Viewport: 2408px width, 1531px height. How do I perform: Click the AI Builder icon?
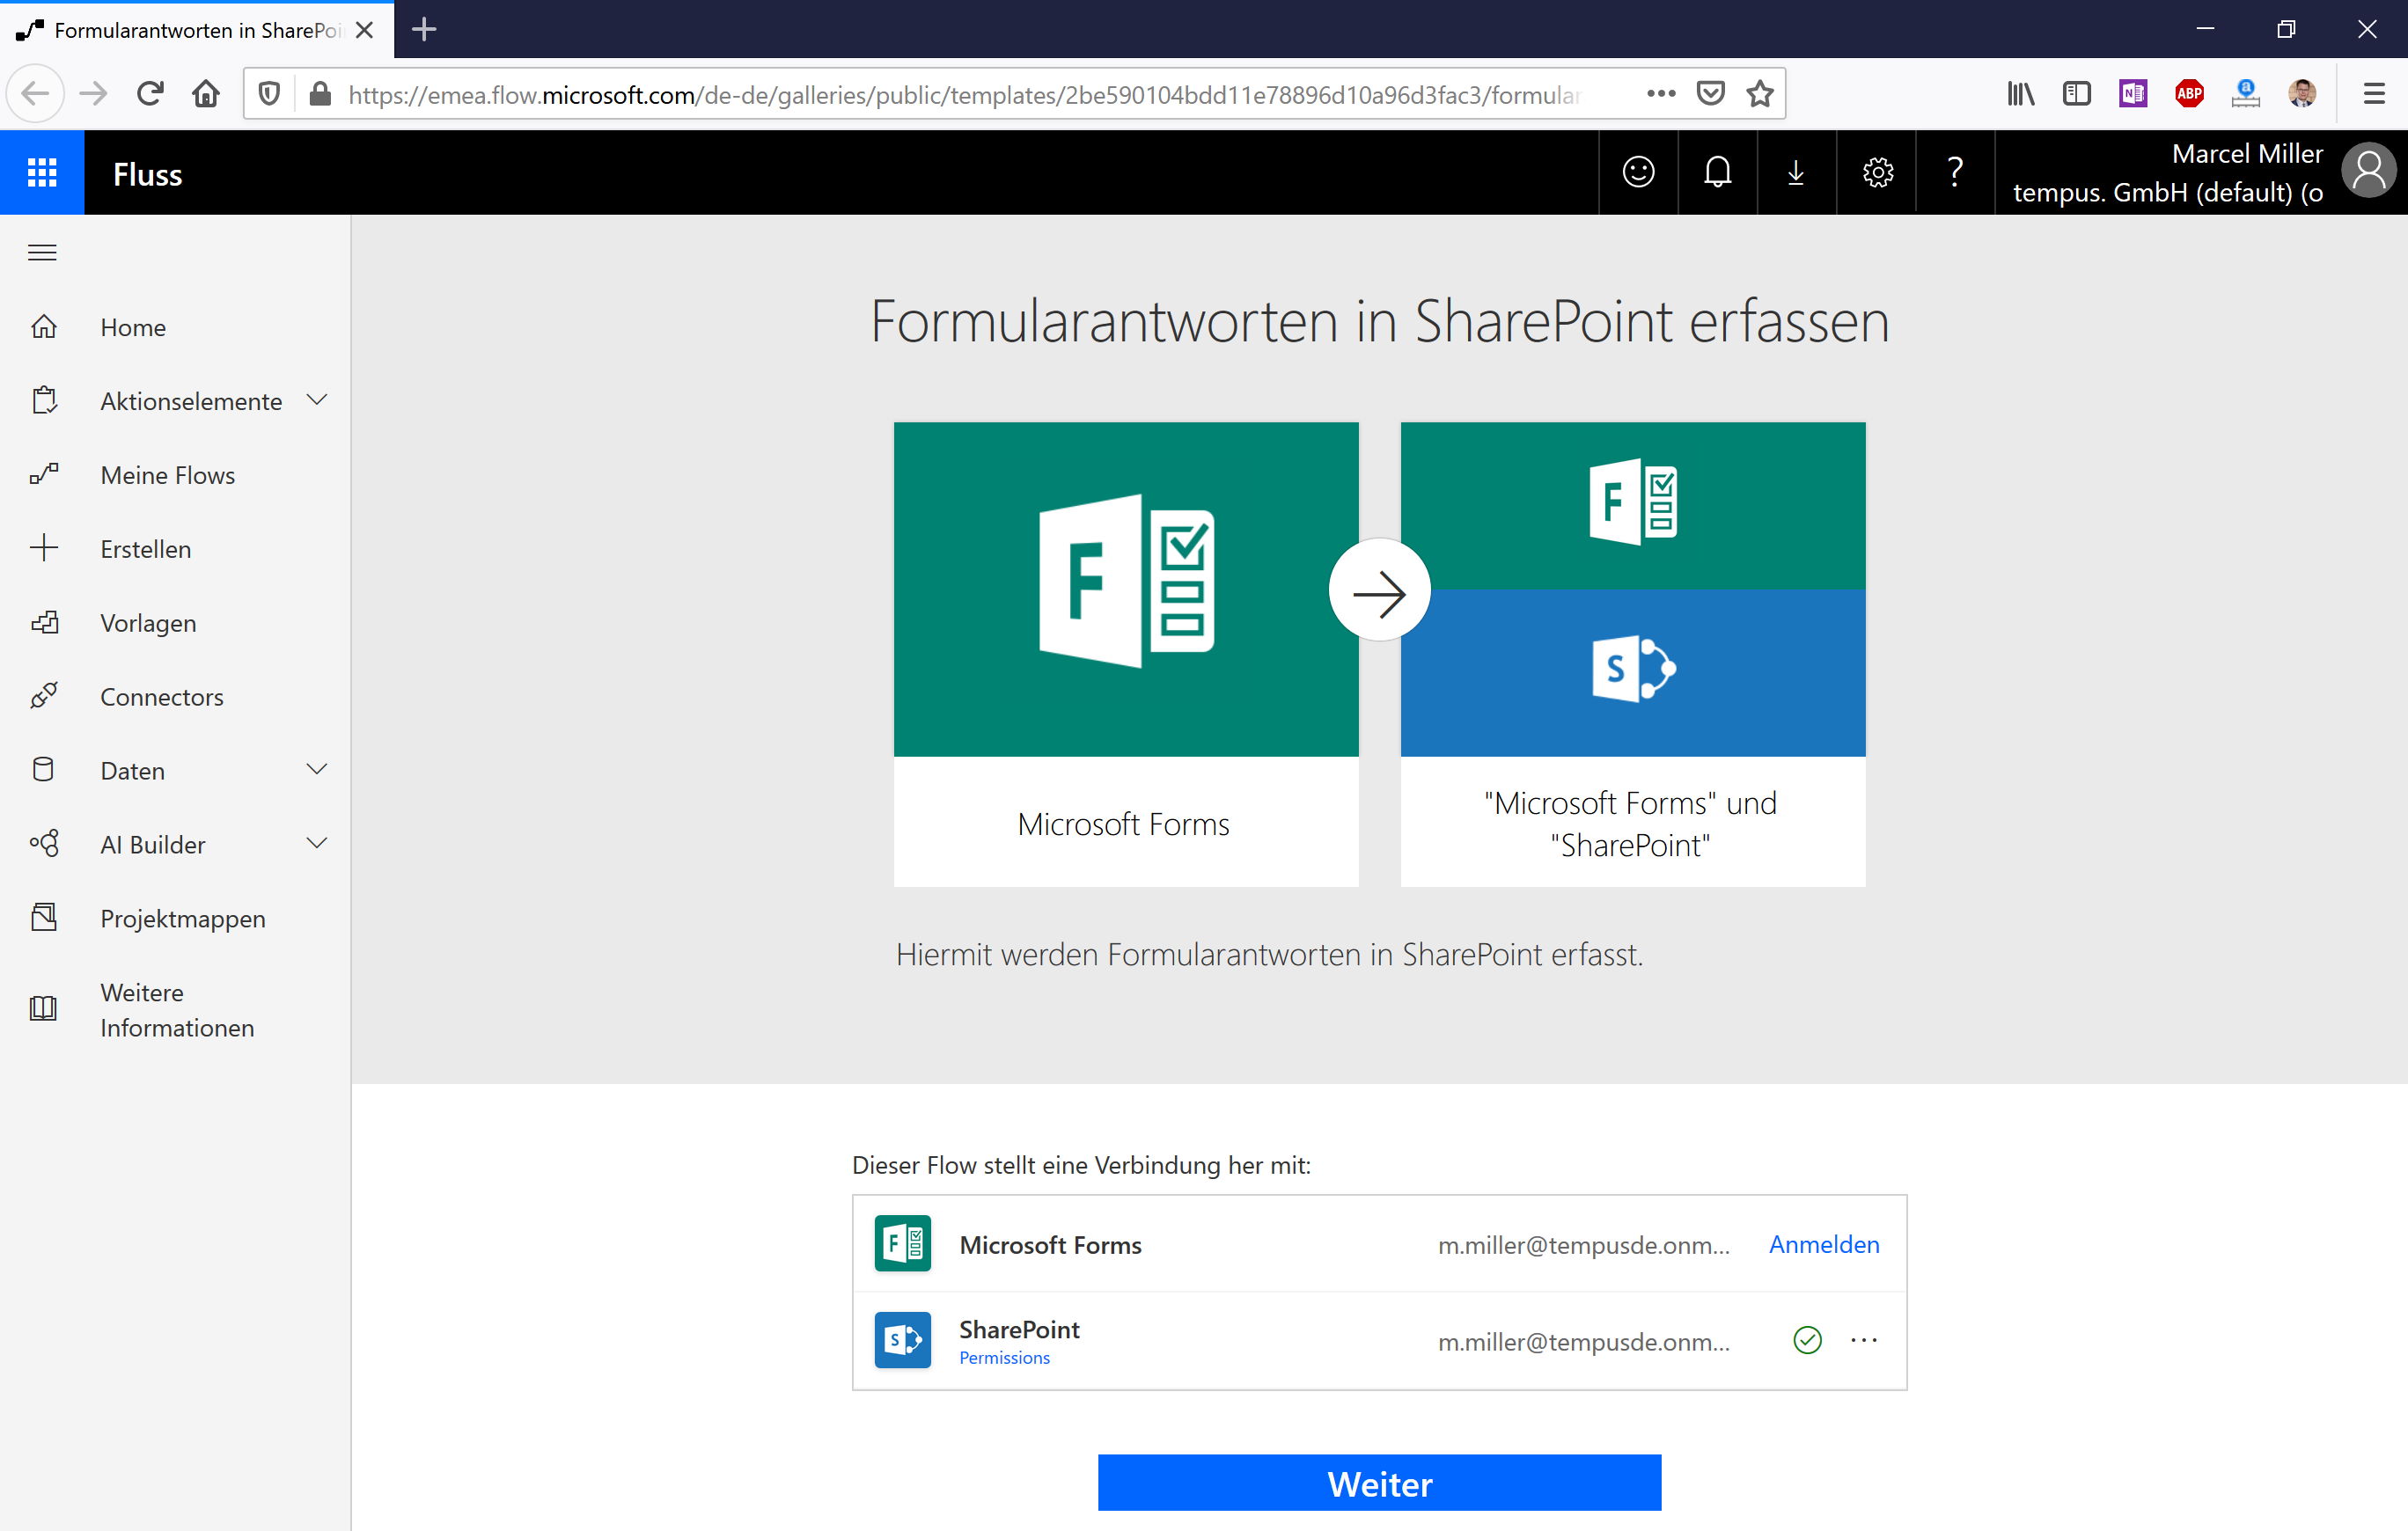44,844
